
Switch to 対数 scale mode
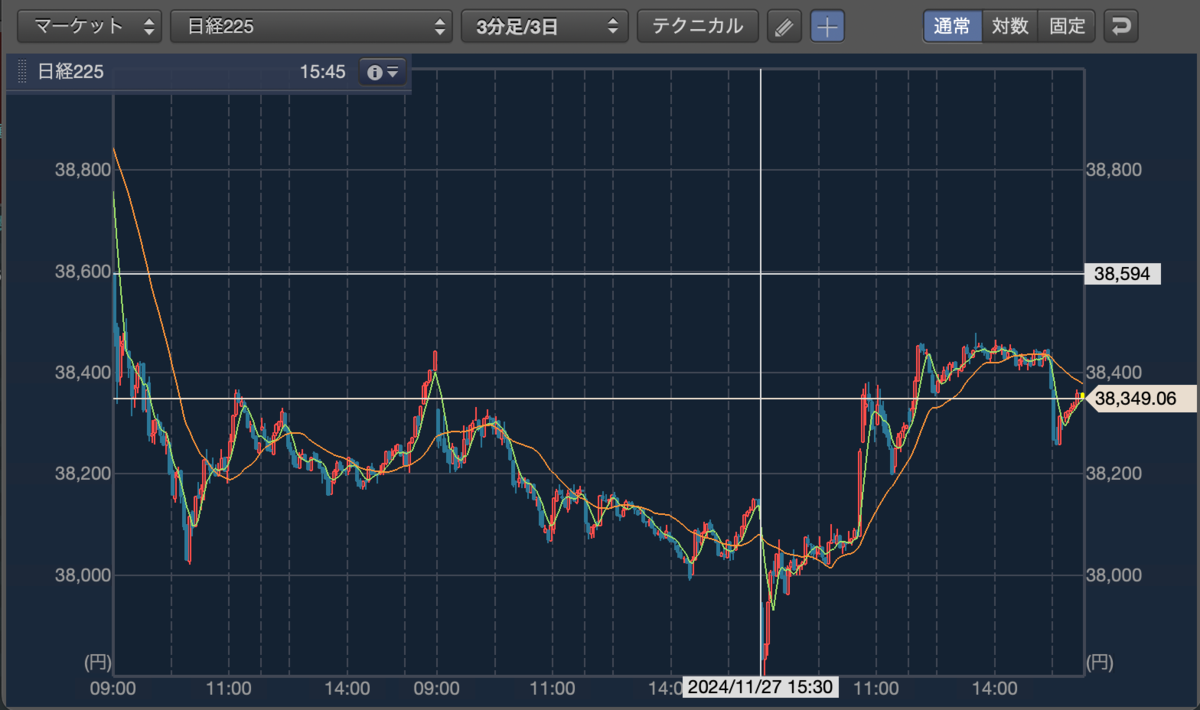coord(1010,26)
